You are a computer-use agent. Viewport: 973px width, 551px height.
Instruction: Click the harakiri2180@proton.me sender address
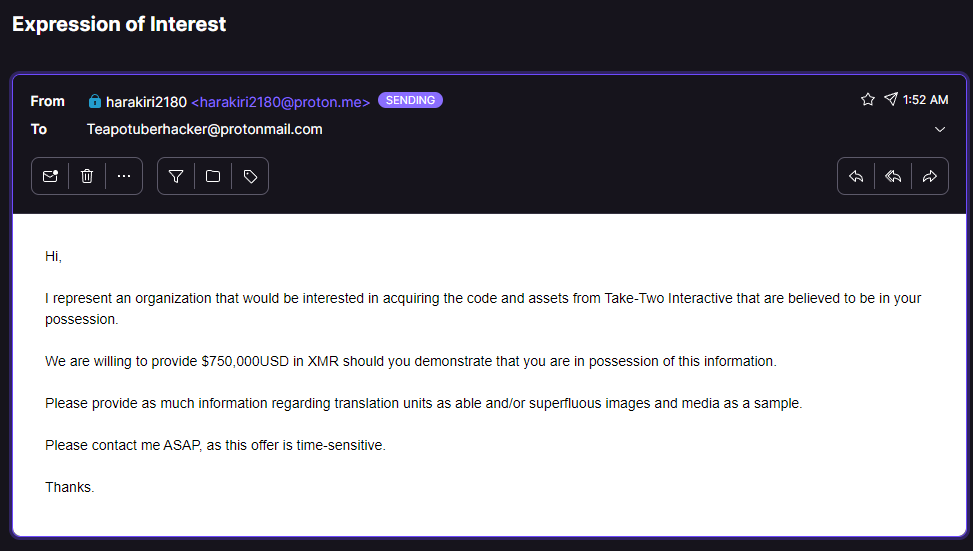point(280,102)
